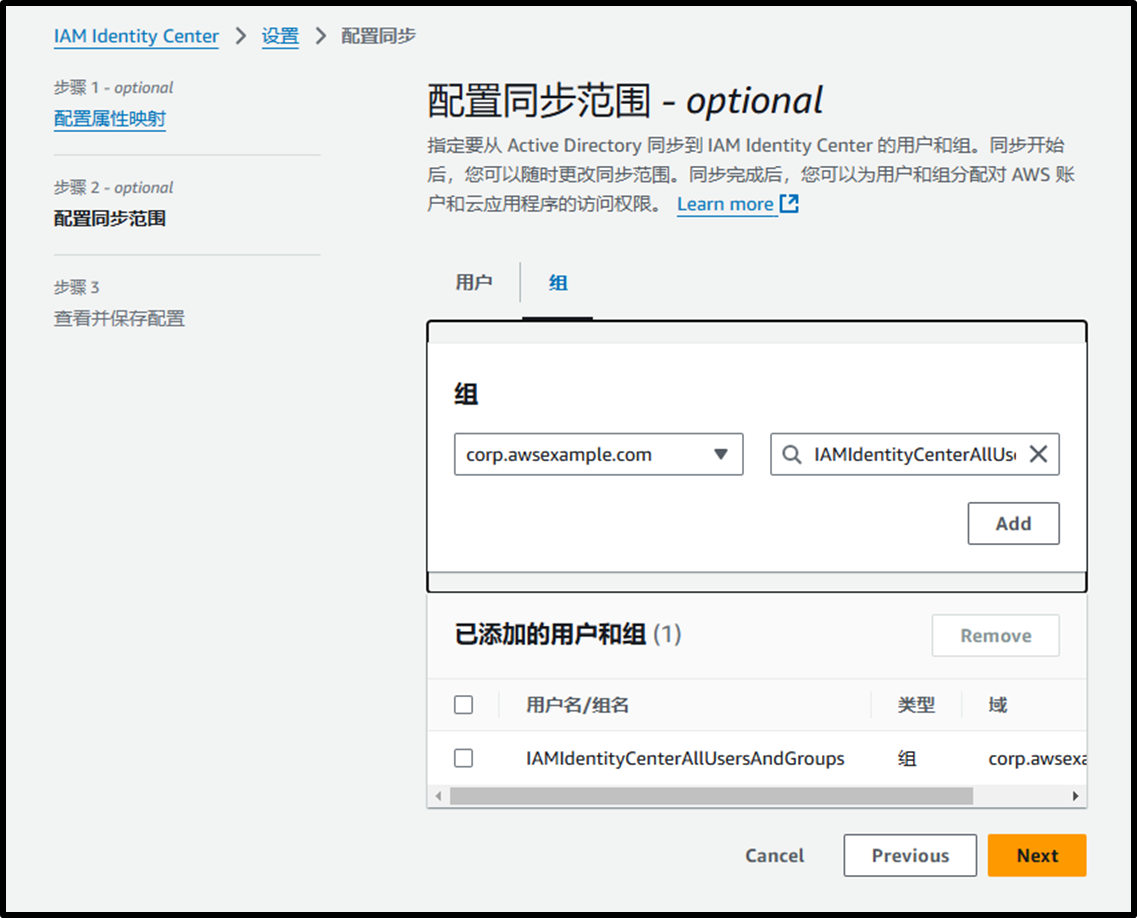Click the horizontal table scrollbar

711,796
